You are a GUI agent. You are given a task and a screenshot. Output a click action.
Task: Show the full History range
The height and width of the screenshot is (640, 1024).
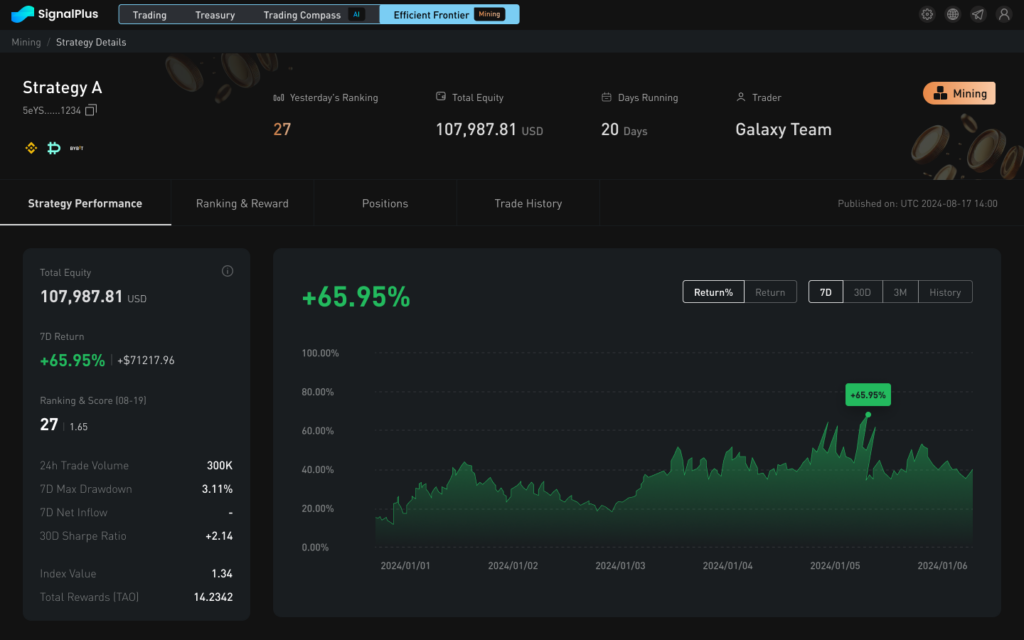tap(944, 292)
